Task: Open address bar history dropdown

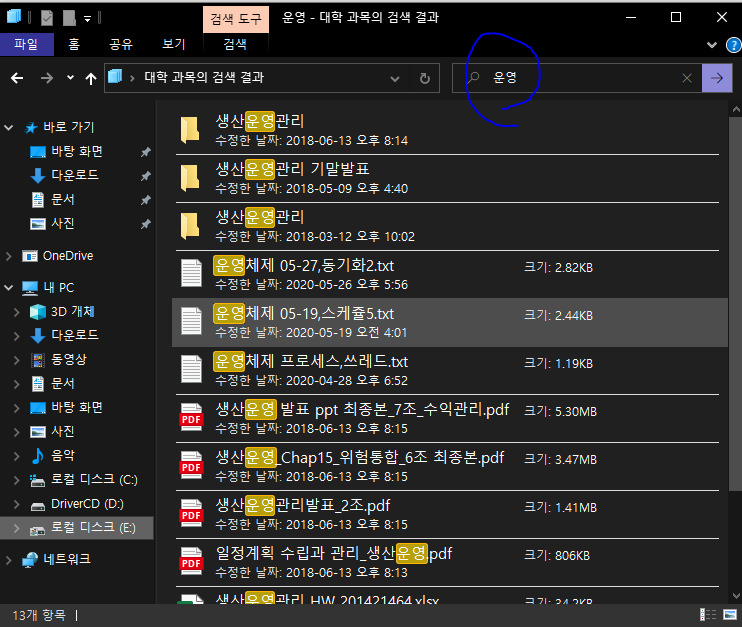Action: click(x=395, y=79)
